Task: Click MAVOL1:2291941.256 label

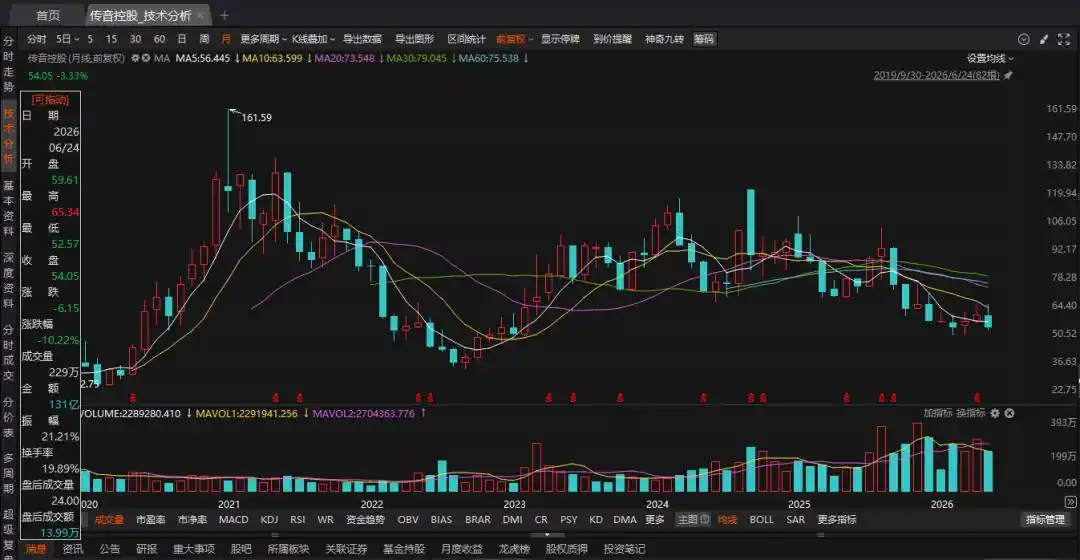Action: tap(247, 413)
